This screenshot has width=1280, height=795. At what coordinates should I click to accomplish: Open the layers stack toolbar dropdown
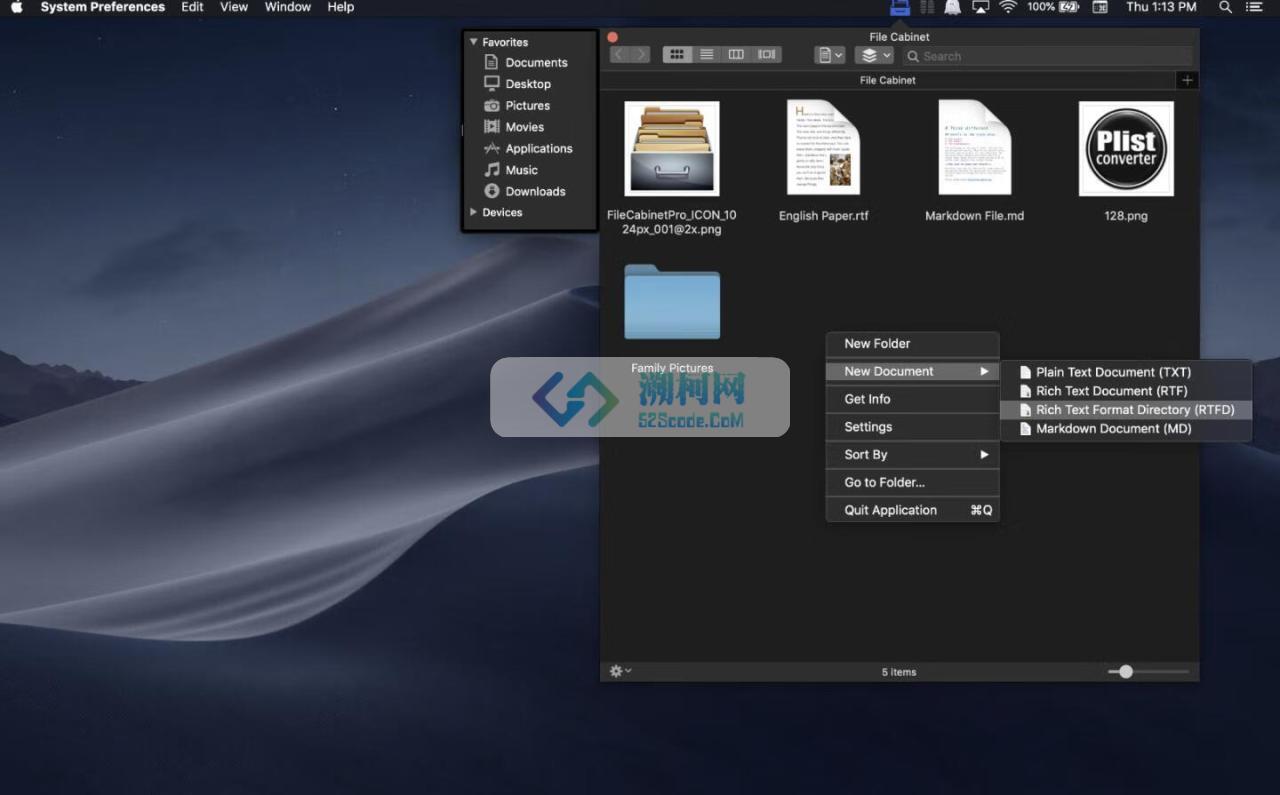(x=874, y=55)
